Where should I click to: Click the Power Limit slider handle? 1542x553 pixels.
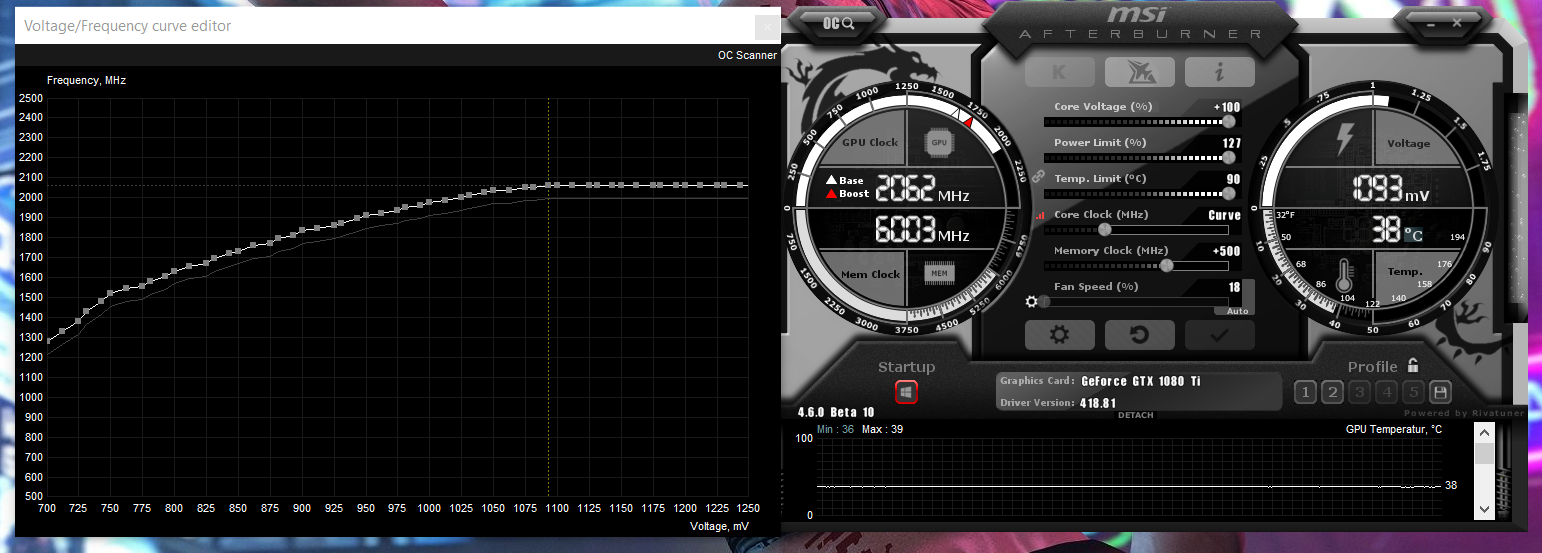(x=1229, y=157)
